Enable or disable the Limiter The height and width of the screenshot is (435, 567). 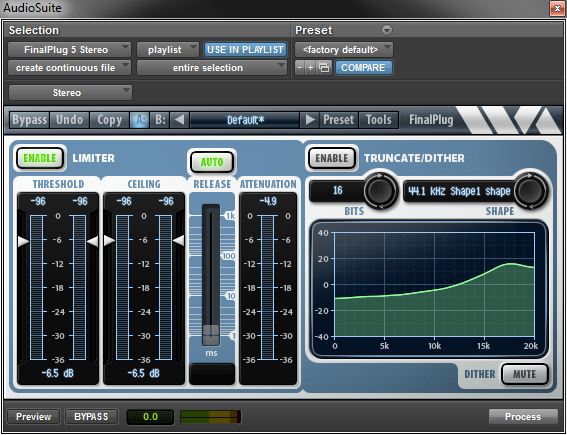(x=40, y=158)
